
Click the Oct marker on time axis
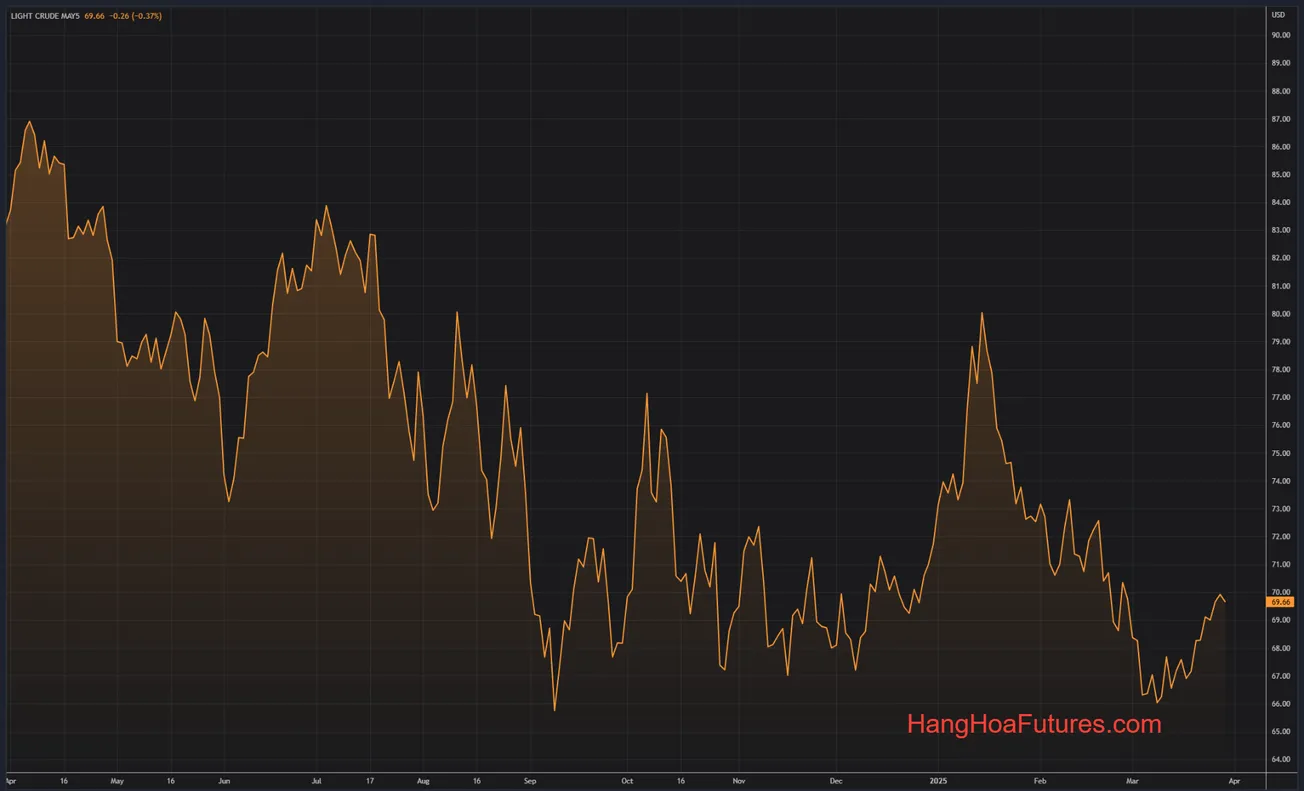pos(627,780)
